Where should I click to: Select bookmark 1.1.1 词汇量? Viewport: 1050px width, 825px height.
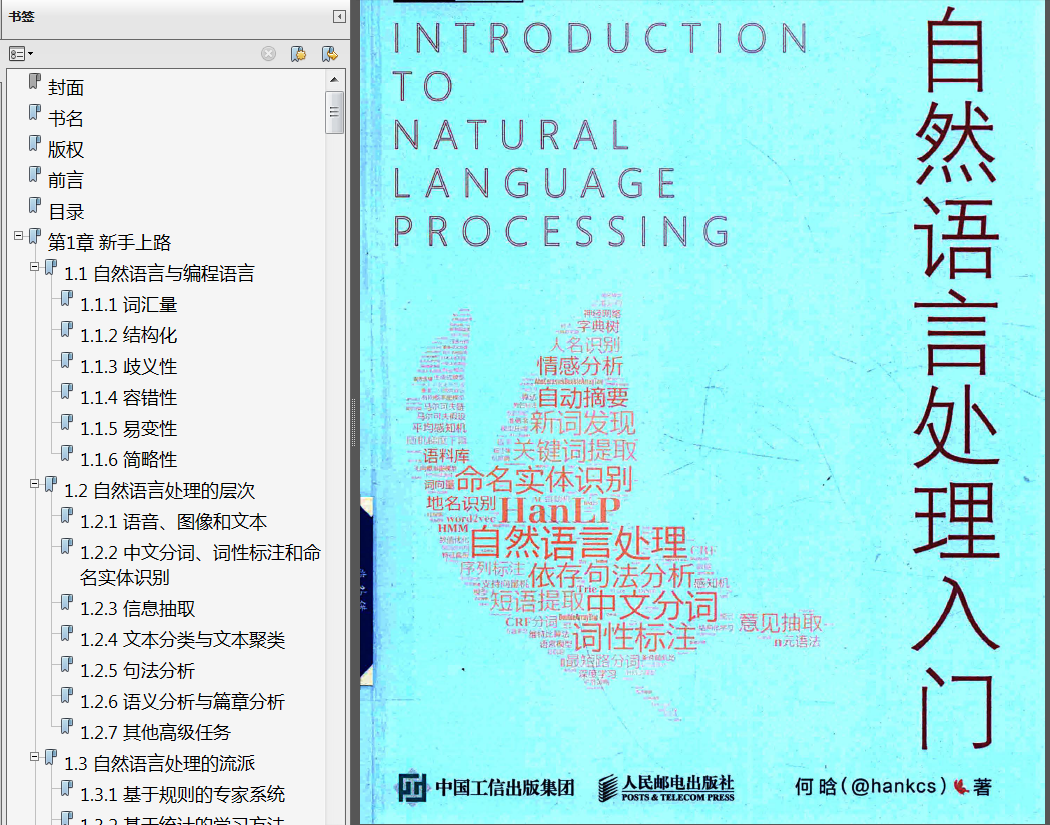pyautogui.click(x=129, y=305)
